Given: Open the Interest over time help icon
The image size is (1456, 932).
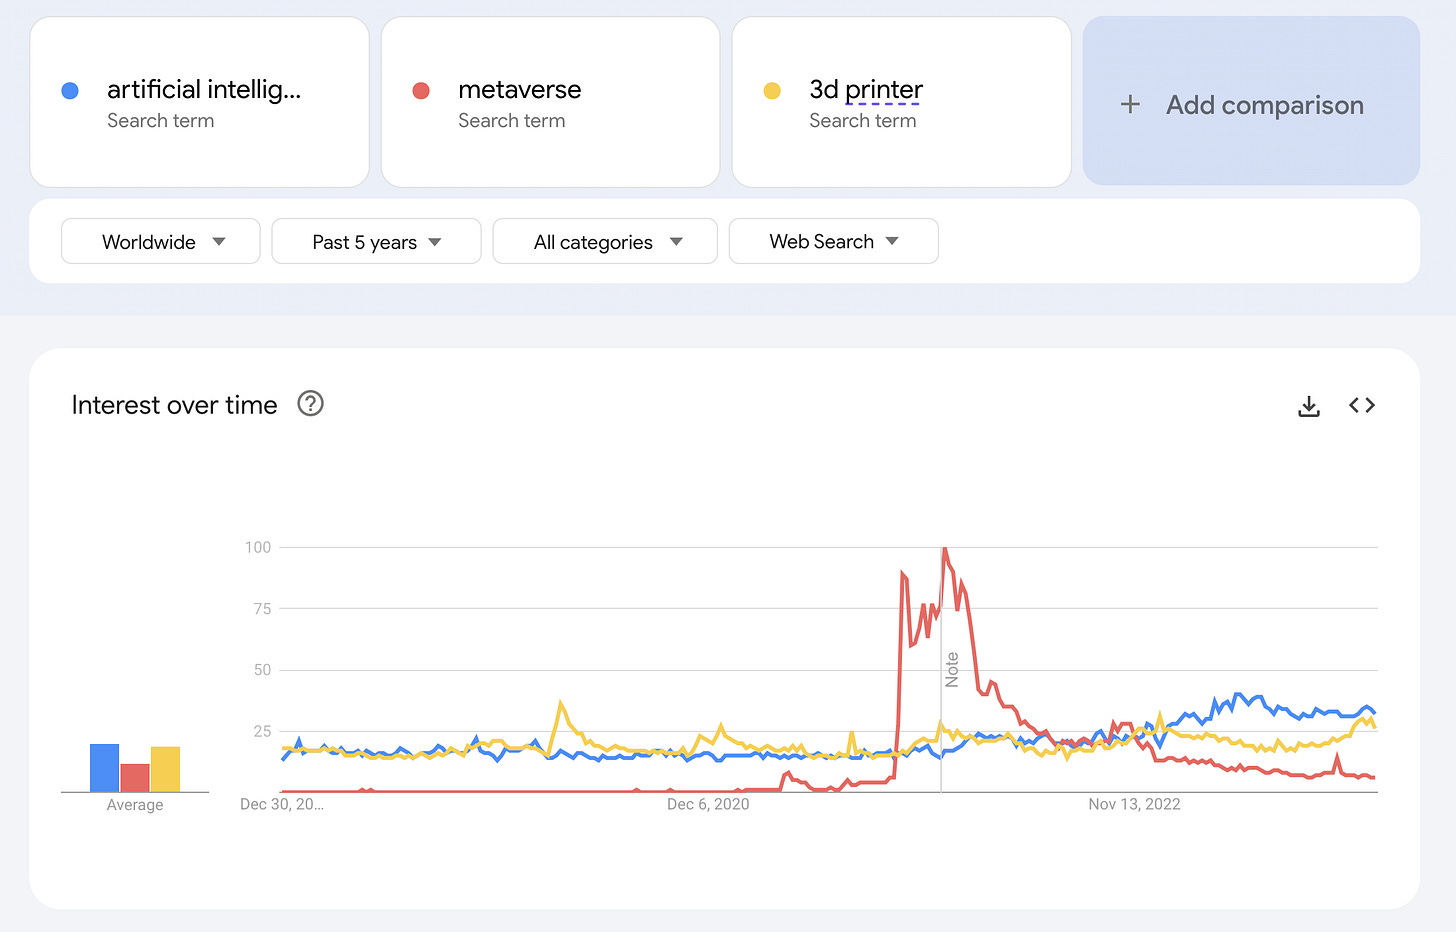Looking at the screenshot, I should [x=311, y=404].
